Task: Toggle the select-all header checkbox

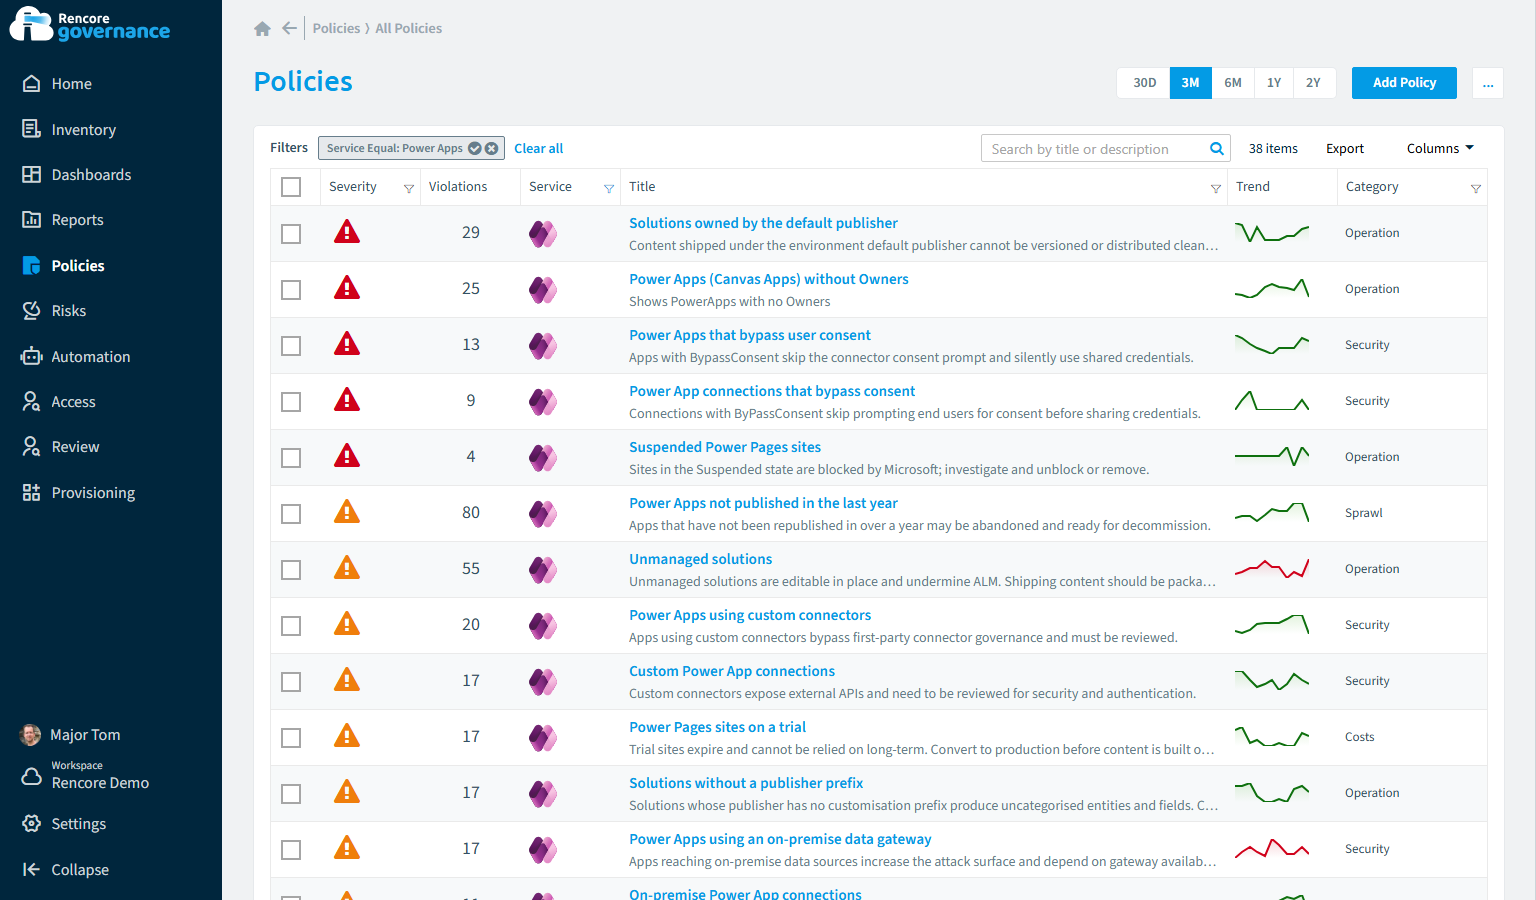Action: pos(291,187)
